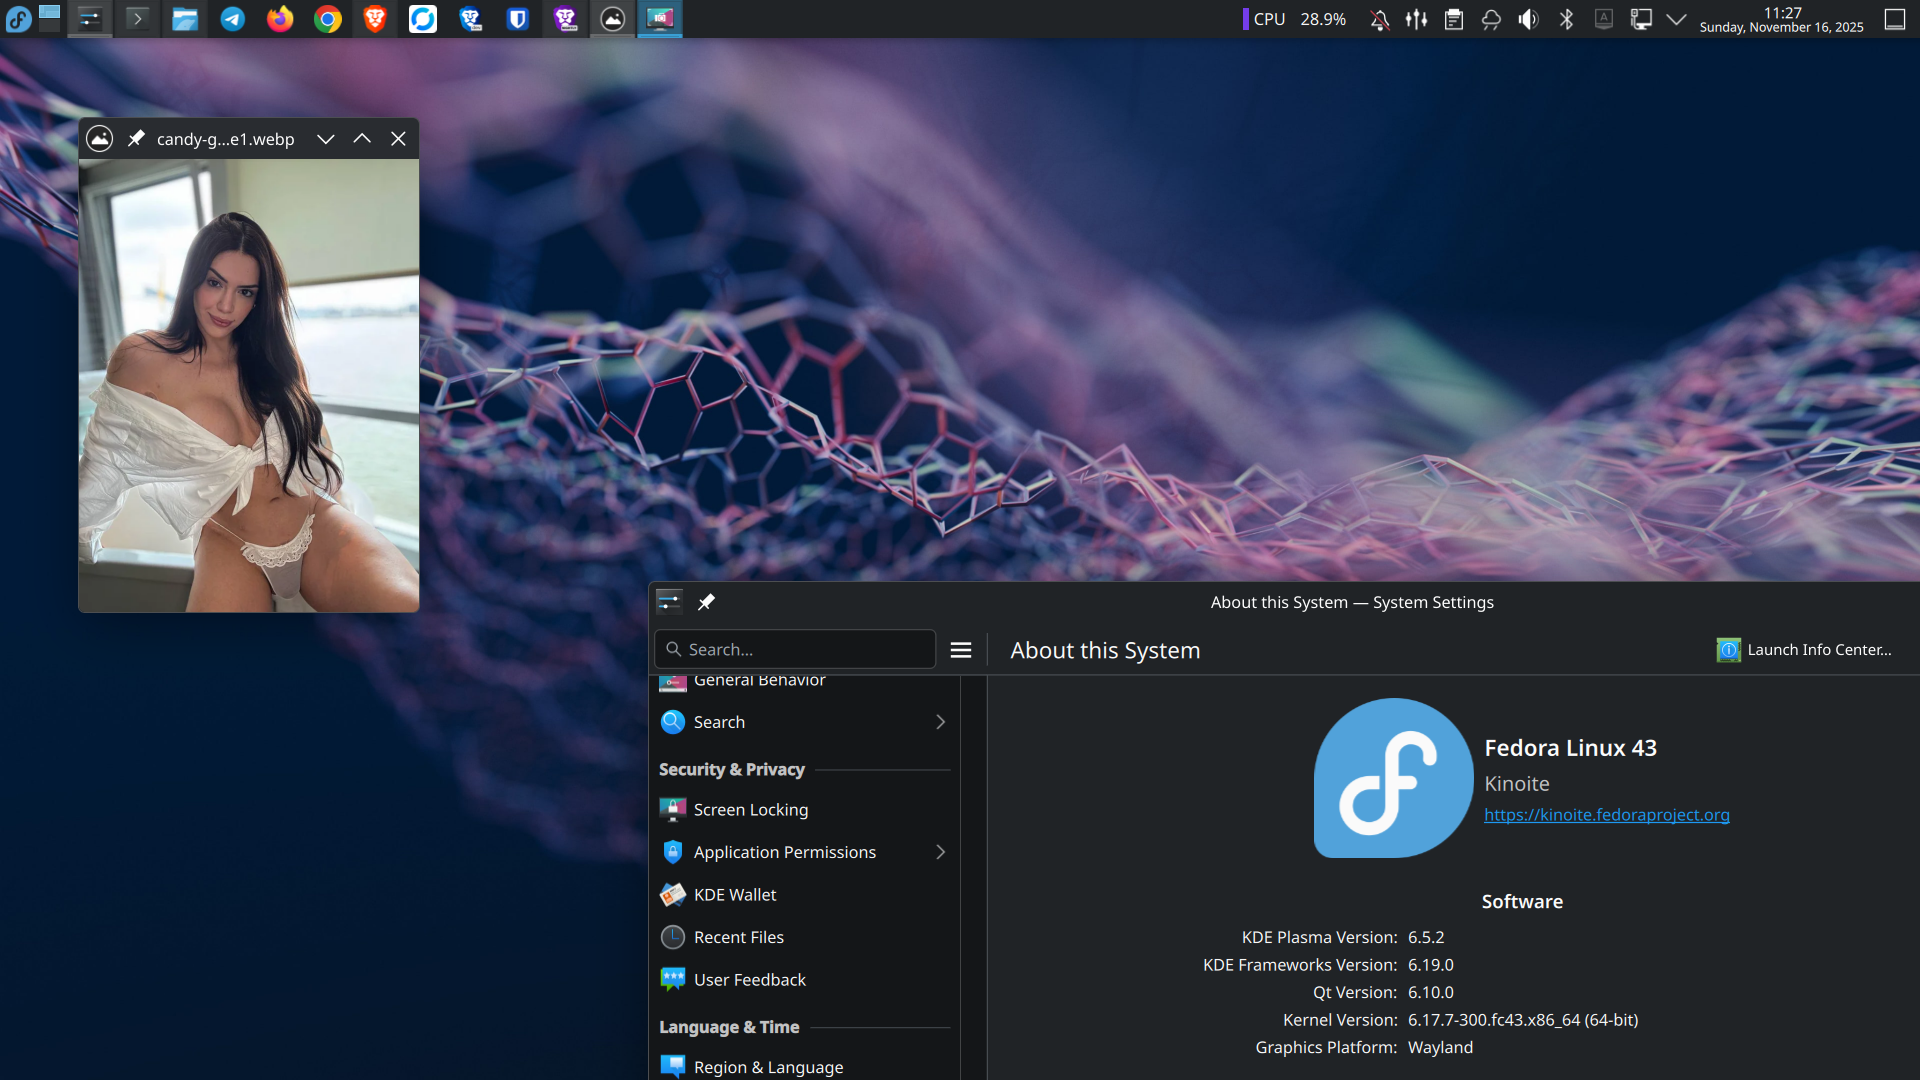Click Launch Info Center button

coord(1805,650)
